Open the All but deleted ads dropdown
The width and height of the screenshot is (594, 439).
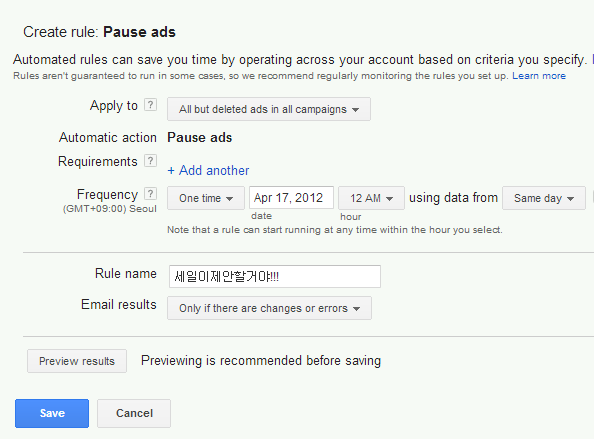click(269, 109)
